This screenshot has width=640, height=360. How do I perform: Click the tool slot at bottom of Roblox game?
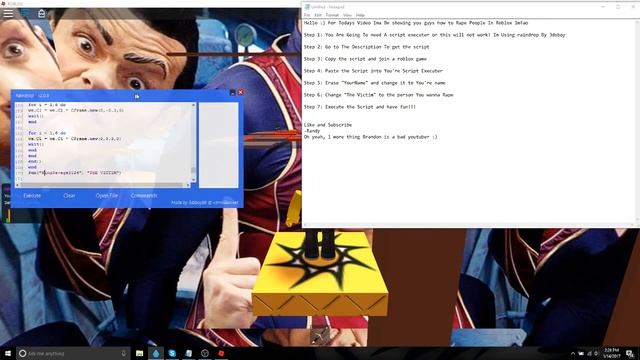click(320, 337)
